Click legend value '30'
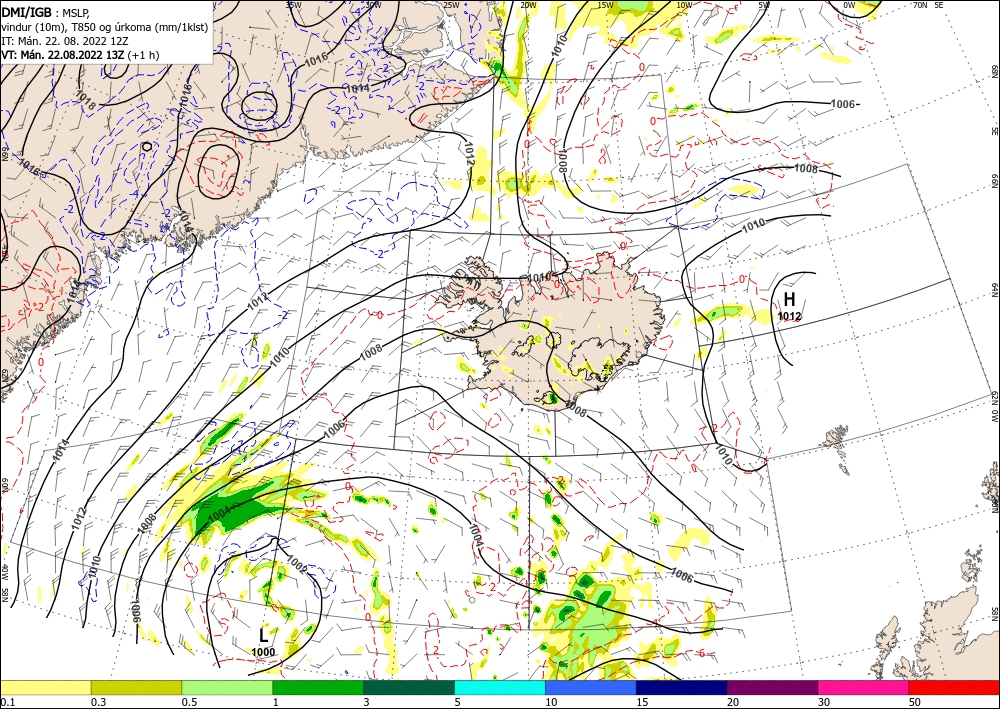 [x=824, y=702]
